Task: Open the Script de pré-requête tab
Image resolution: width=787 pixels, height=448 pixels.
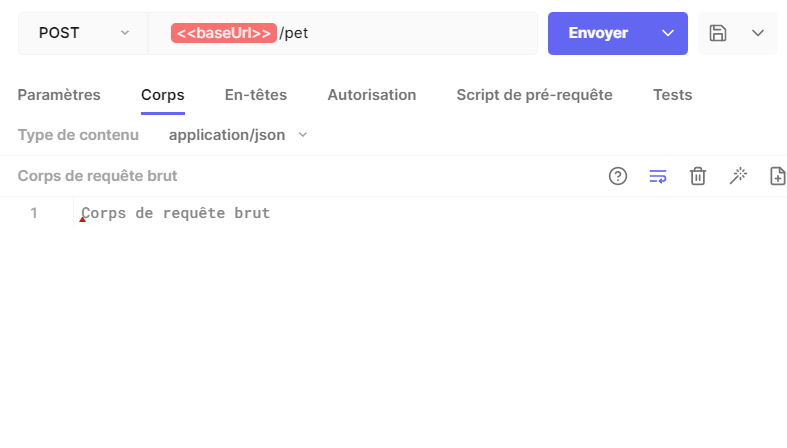Action: click(x=535, y=95)
